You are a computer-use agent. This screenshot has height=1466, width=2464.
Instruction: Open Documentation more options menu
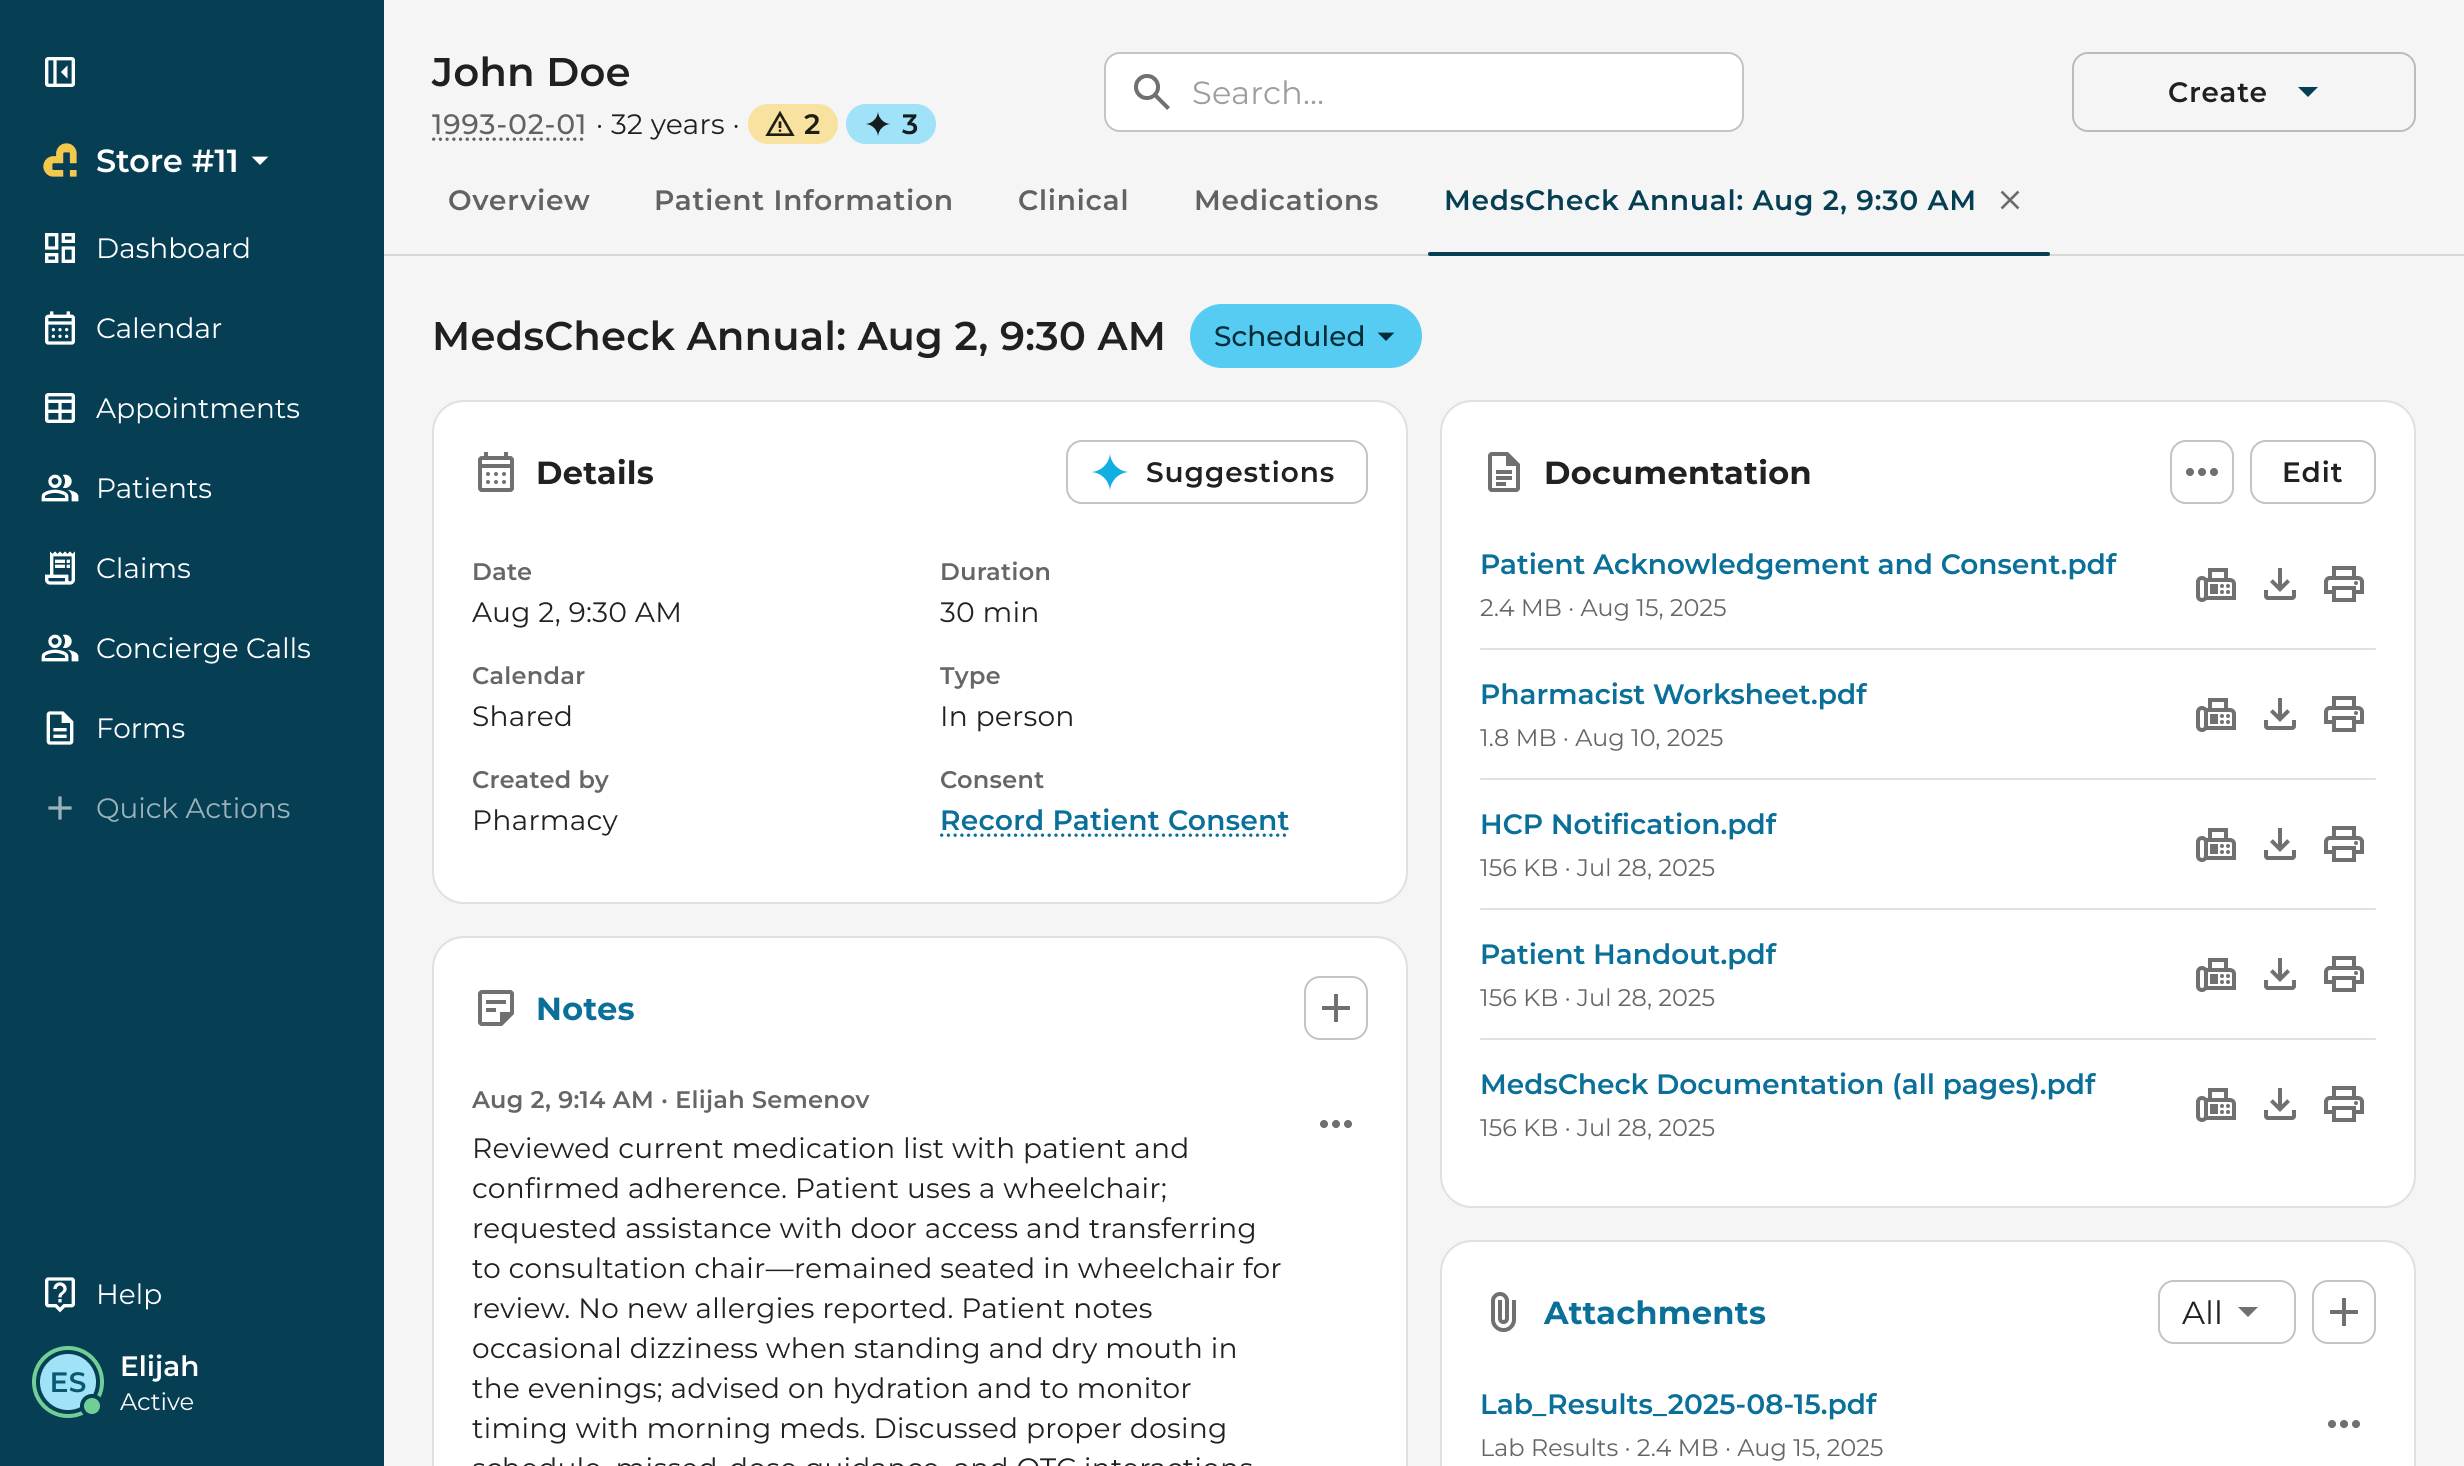pyautogui.click(x=2202, y=472)
